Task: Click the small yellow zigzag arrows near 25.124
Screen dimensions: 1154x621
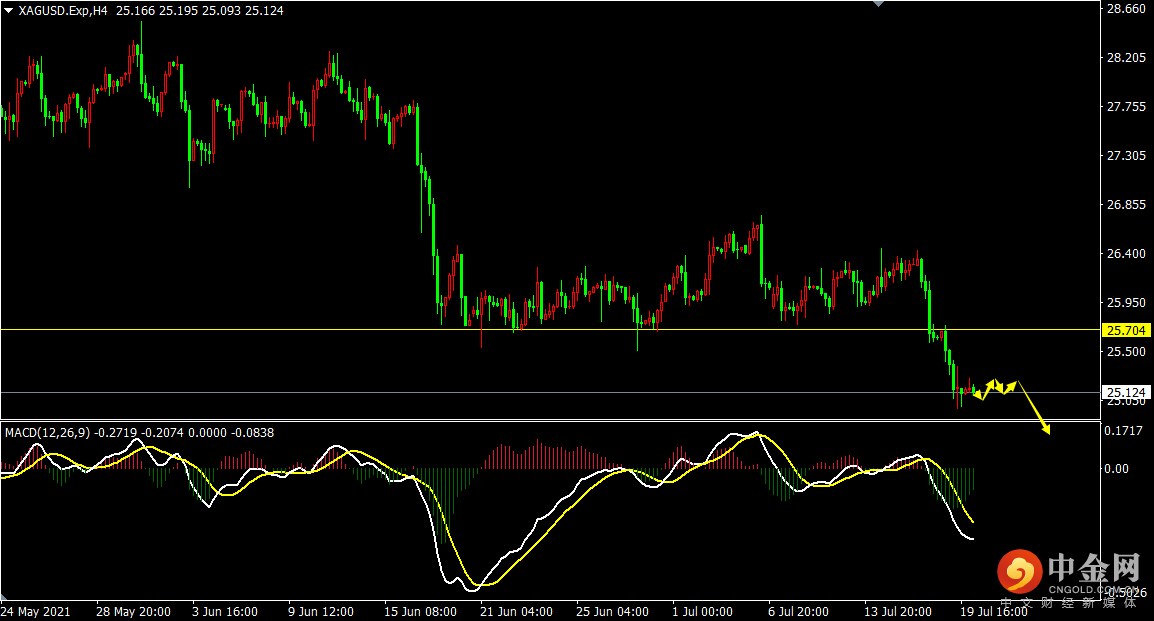Action: click(x=996, y=388)
